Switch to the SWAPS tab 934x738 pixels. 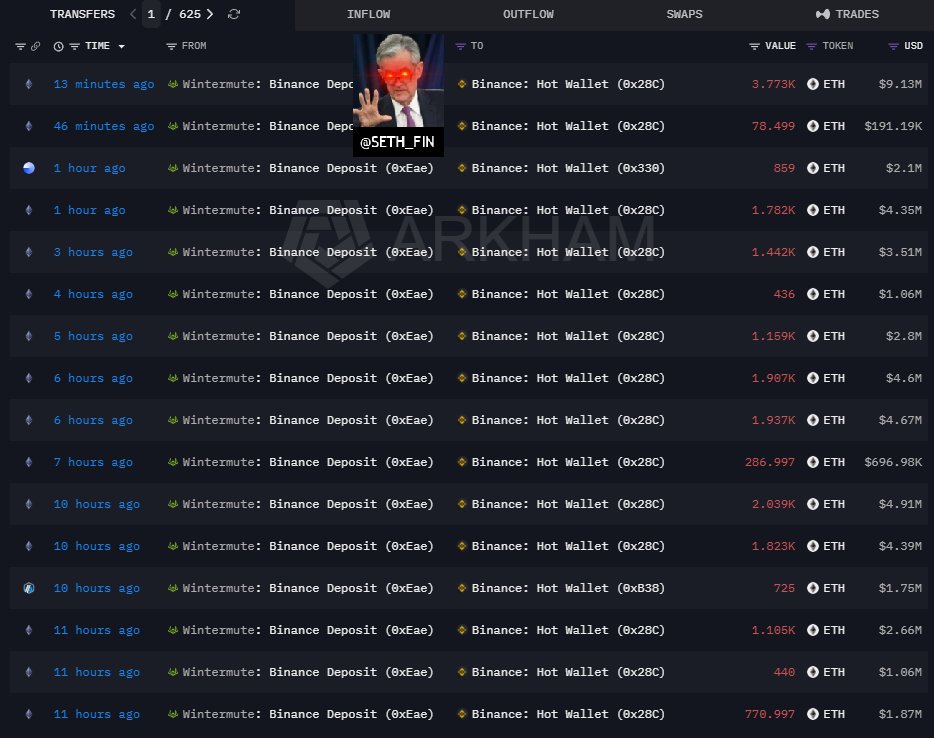pyautogui.click(x=684, y=14)
